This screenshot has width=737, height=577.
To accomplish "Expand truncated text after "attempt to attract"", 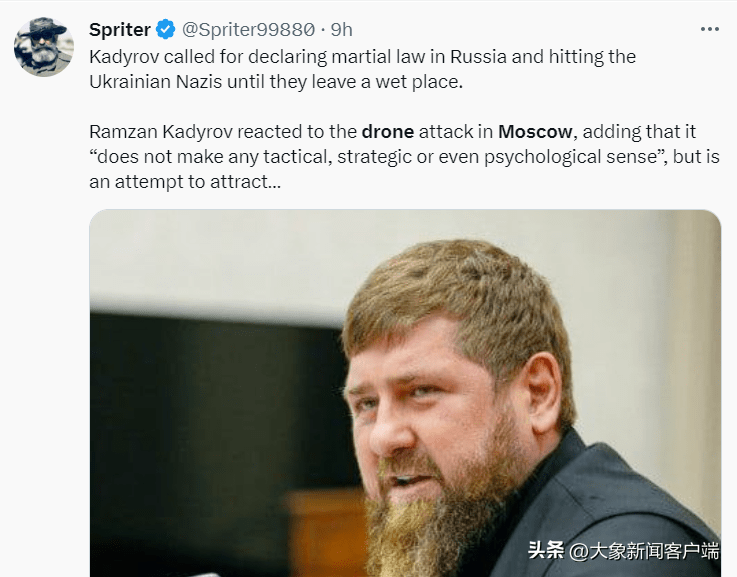I will point(274,182).
